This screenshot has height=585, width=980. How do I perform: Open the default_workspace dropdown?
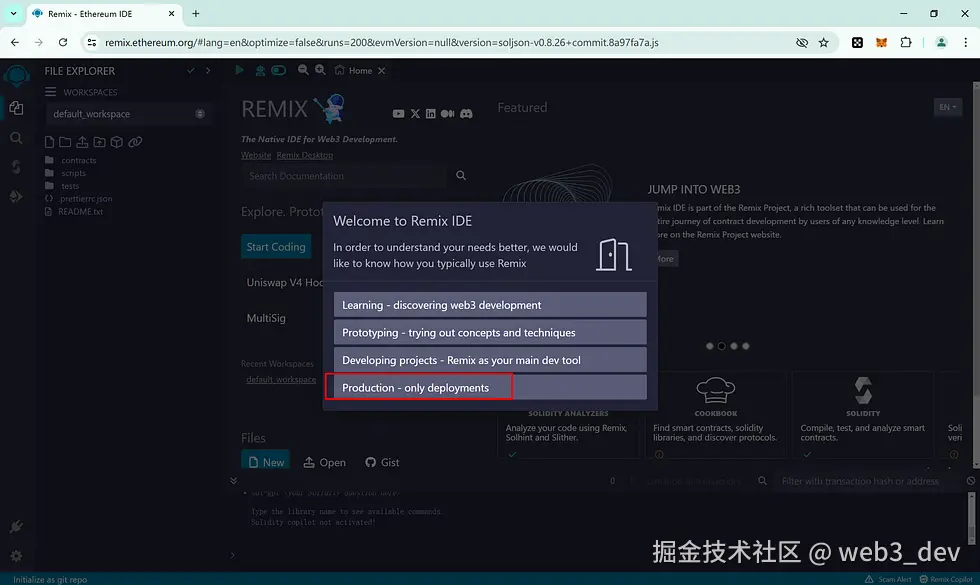[128, 114]
